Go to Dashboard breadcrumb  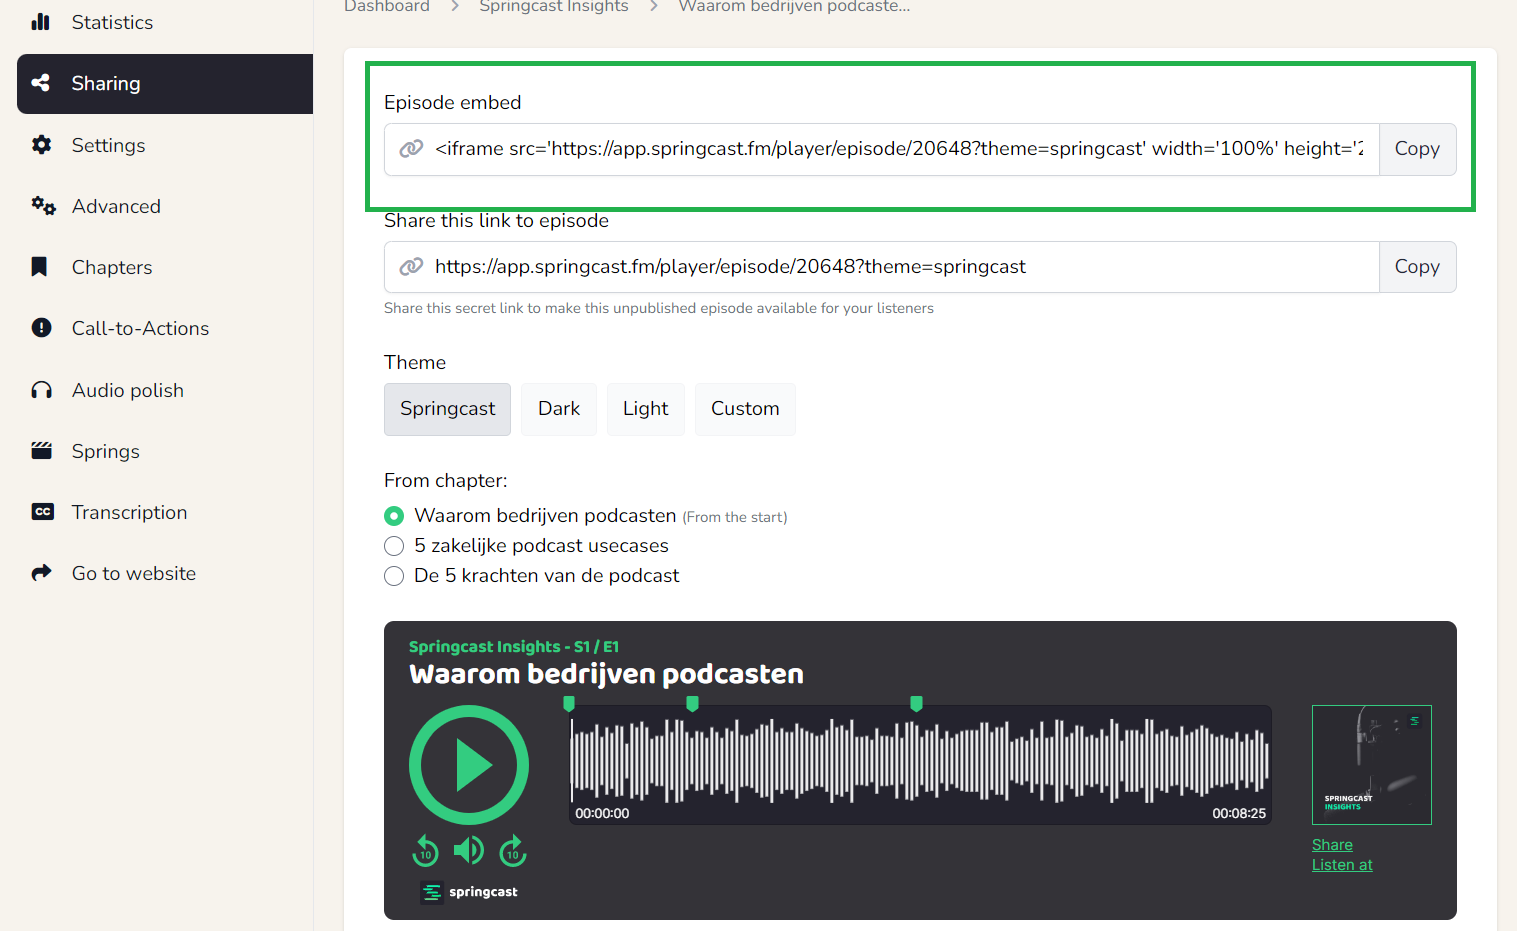click(x=387, y=6)
